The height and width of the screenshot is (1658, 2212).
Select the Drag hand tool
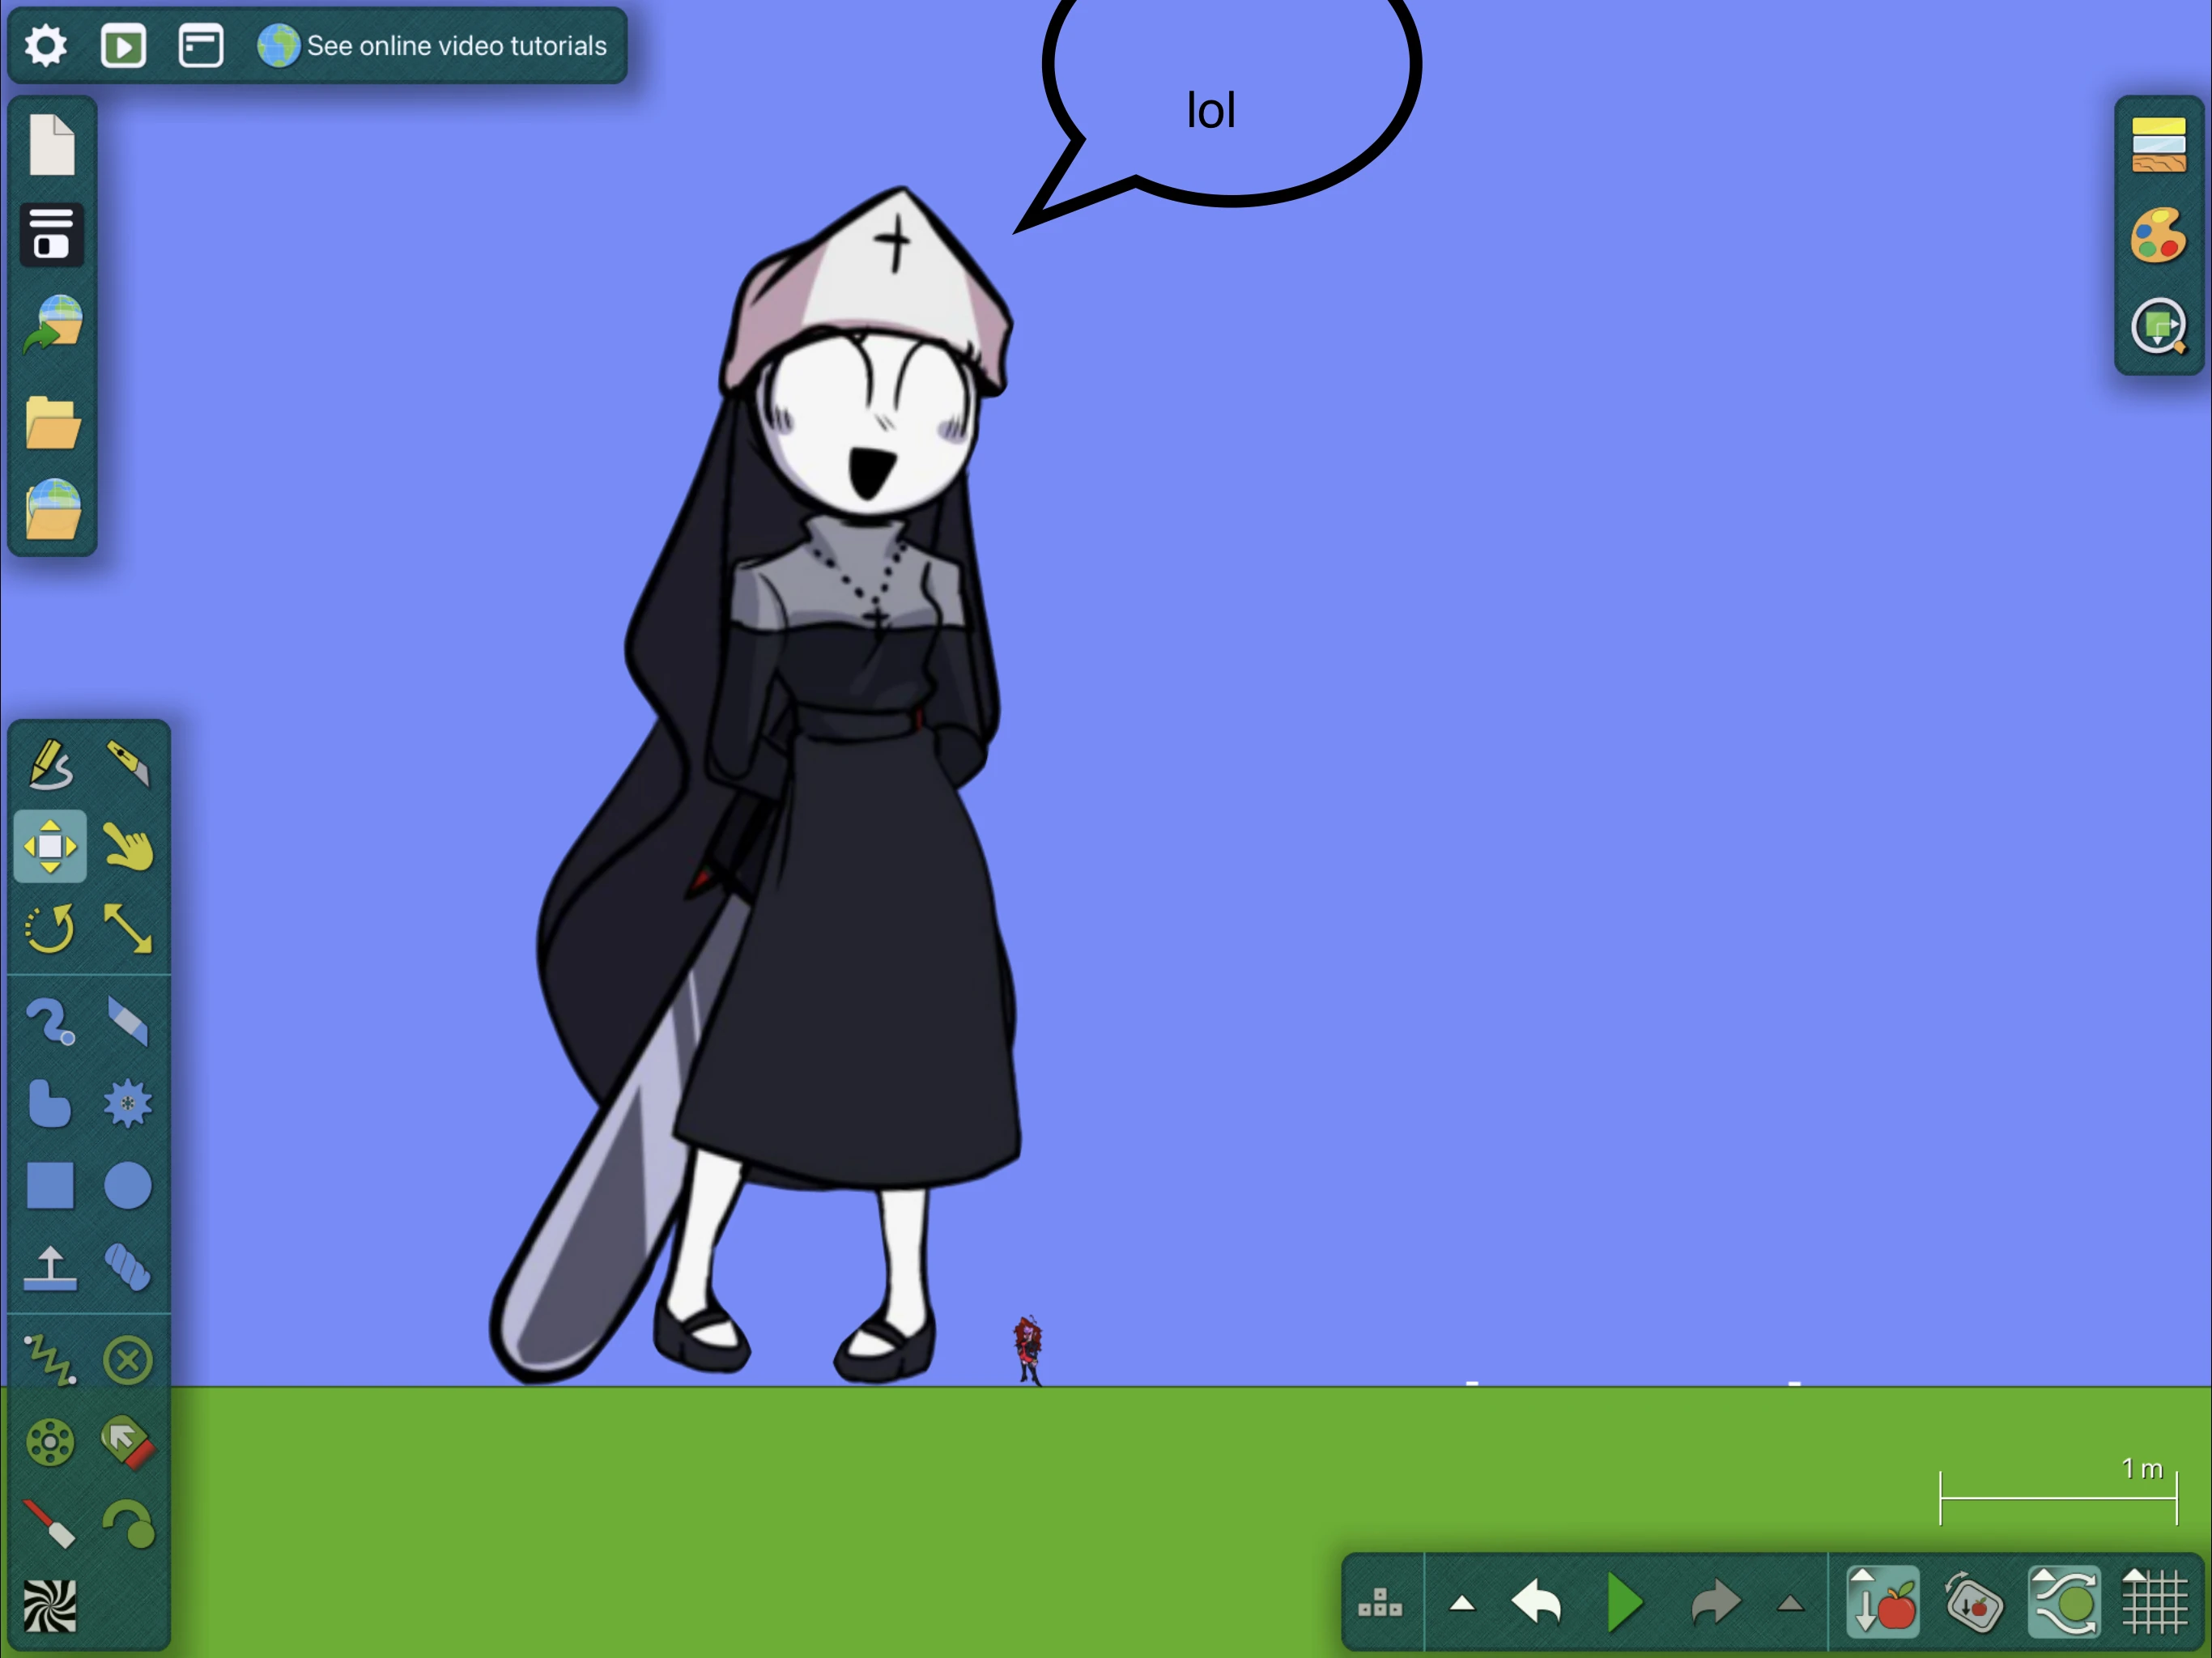pyautogui.click(x=128, y=847)
